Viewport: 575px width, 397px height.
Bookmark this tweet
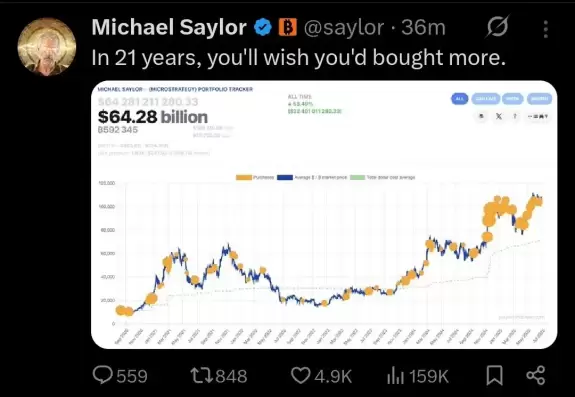pos(495,376)
